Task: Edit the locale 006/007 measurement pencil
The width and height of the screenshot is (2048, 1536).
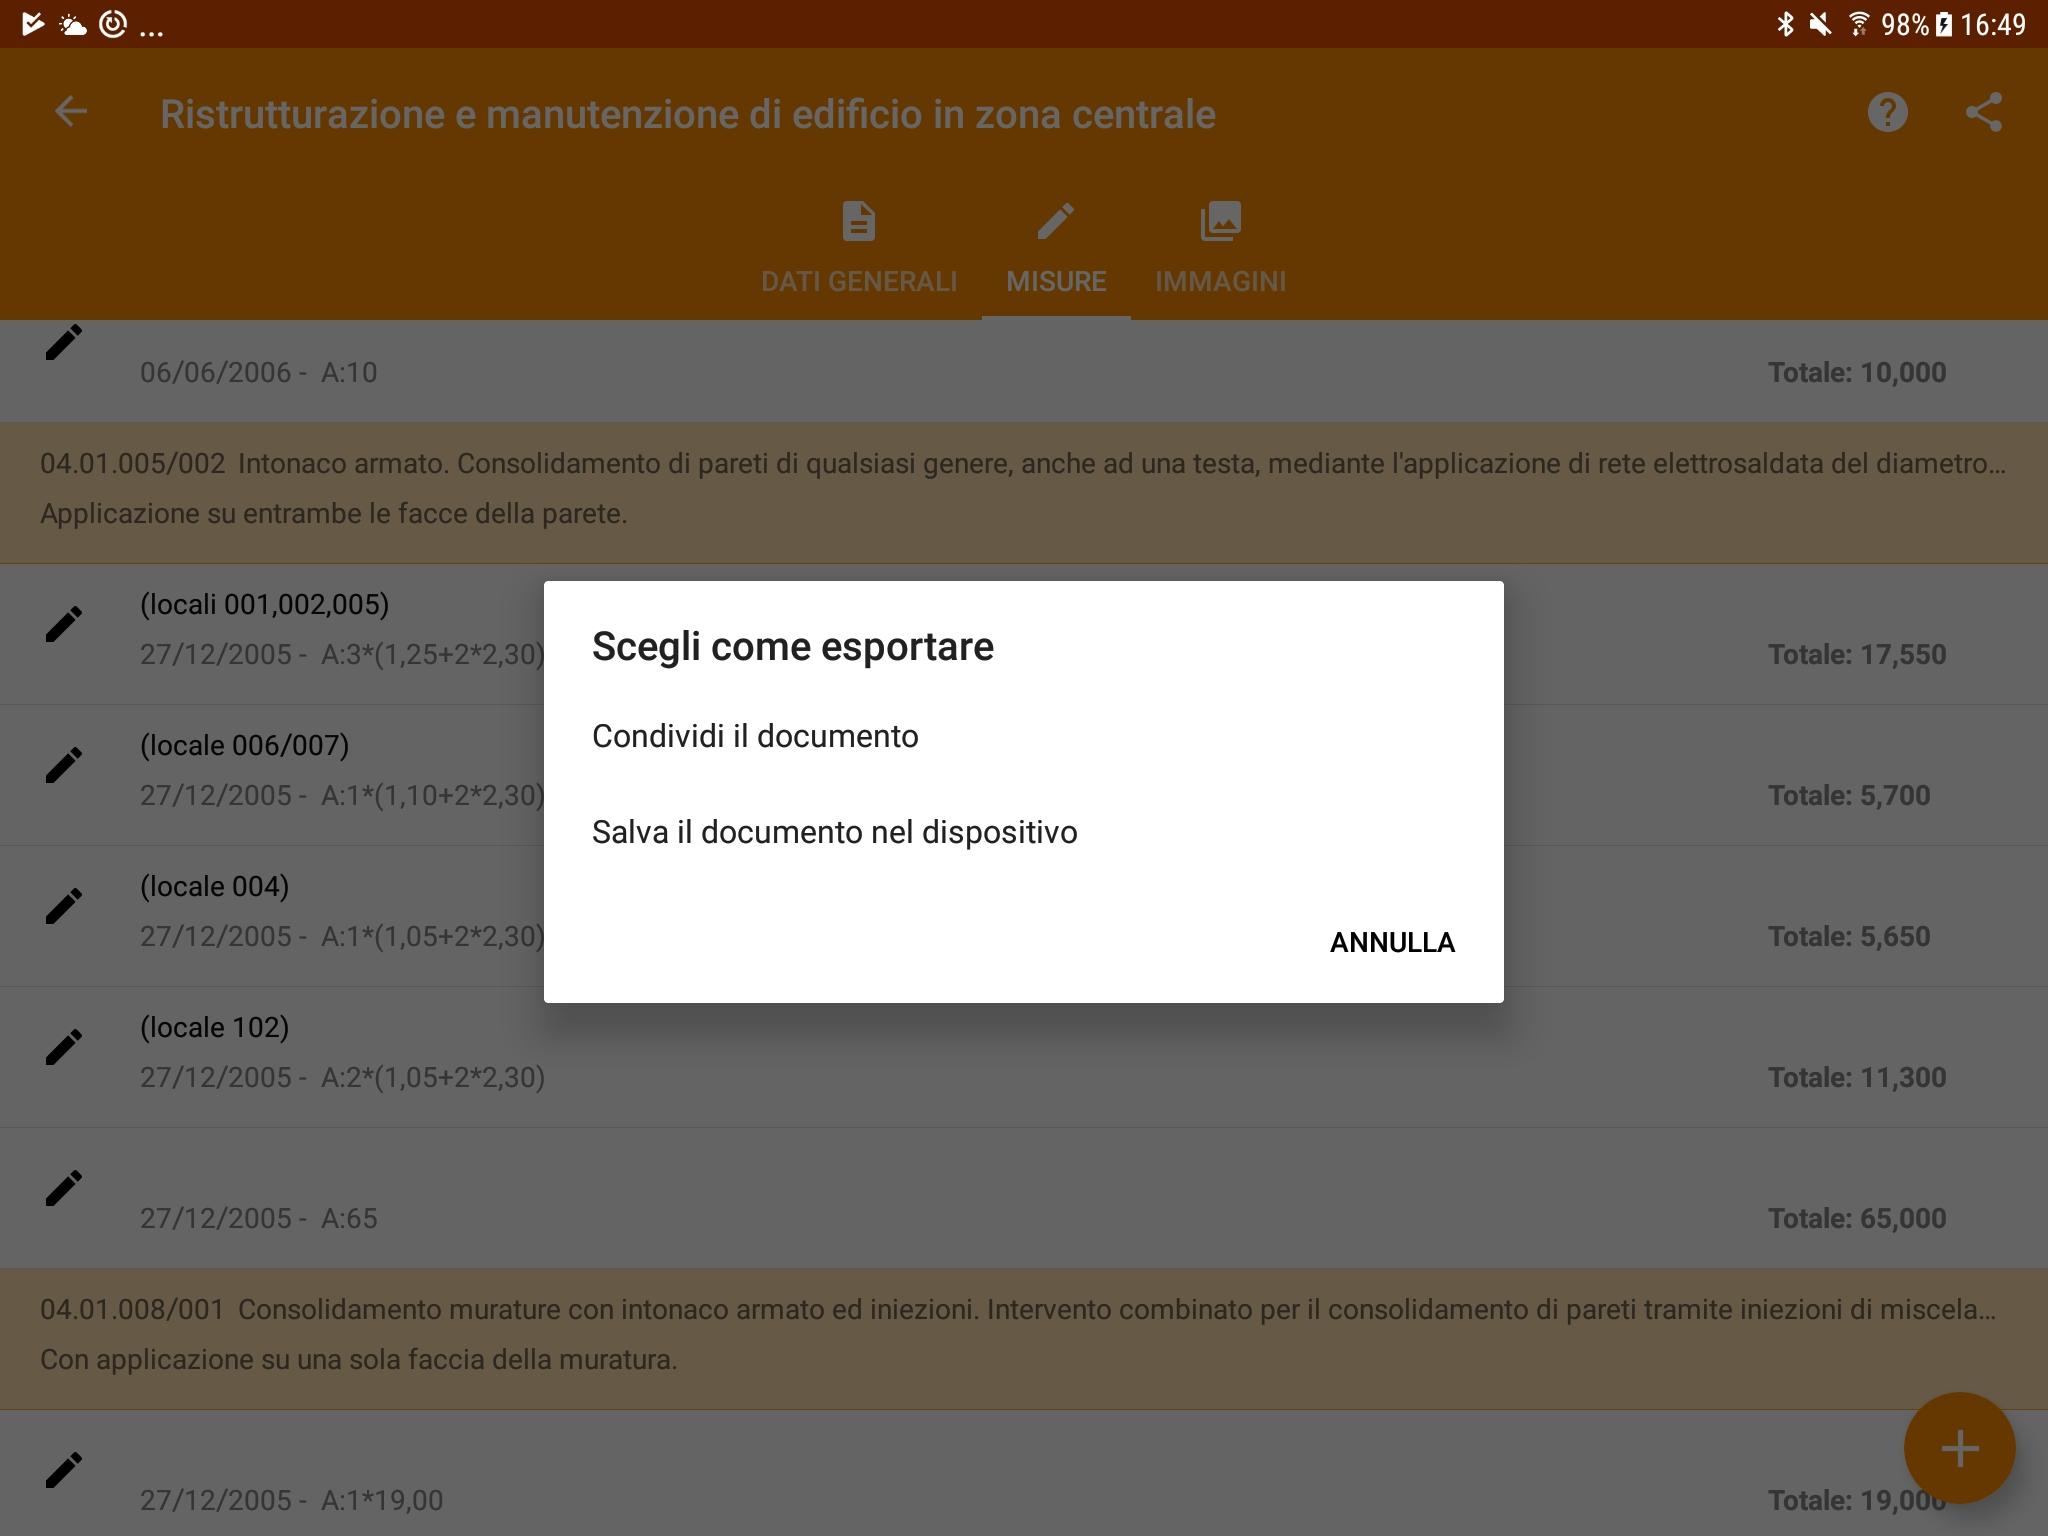Action: [x=64, y=765]
